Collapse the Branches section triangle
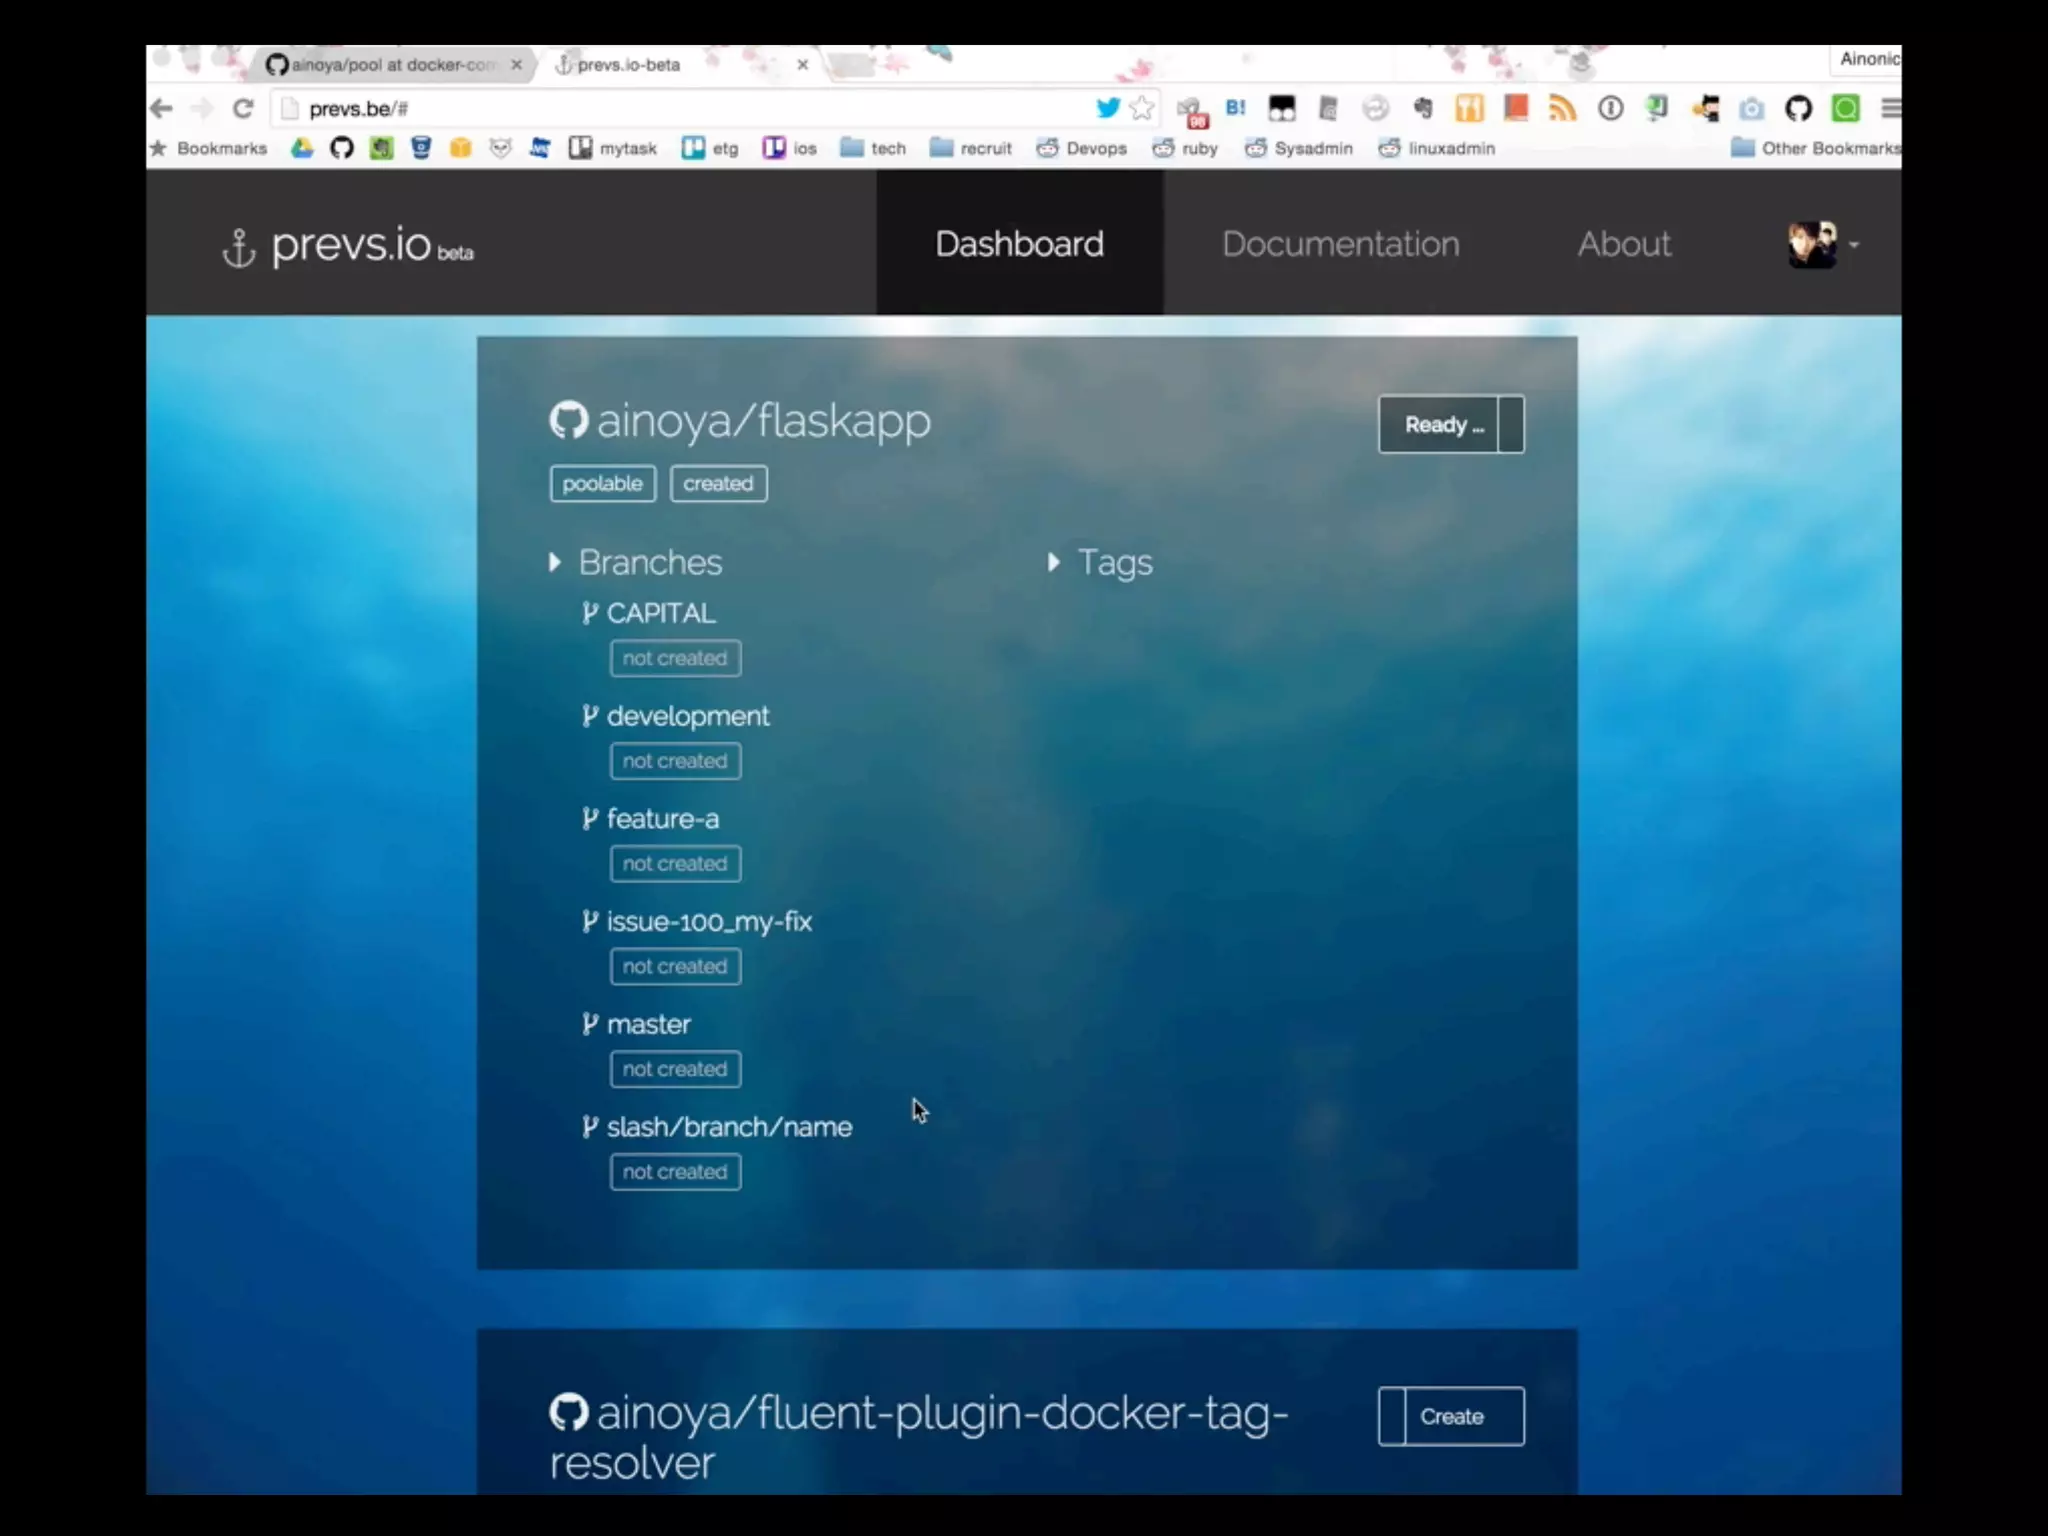The width and height of the screenshot is (2048, 1536). pos(555,562)
